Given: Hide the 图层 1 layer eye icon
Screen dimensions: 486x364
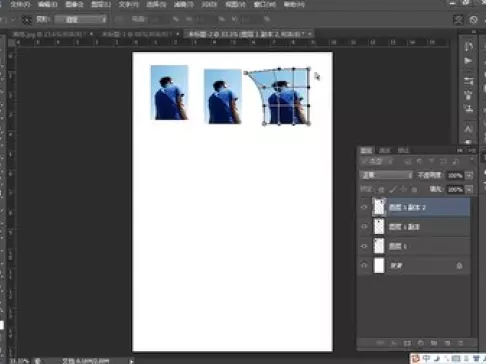Looking at the screenshot, I should [364, 246].
